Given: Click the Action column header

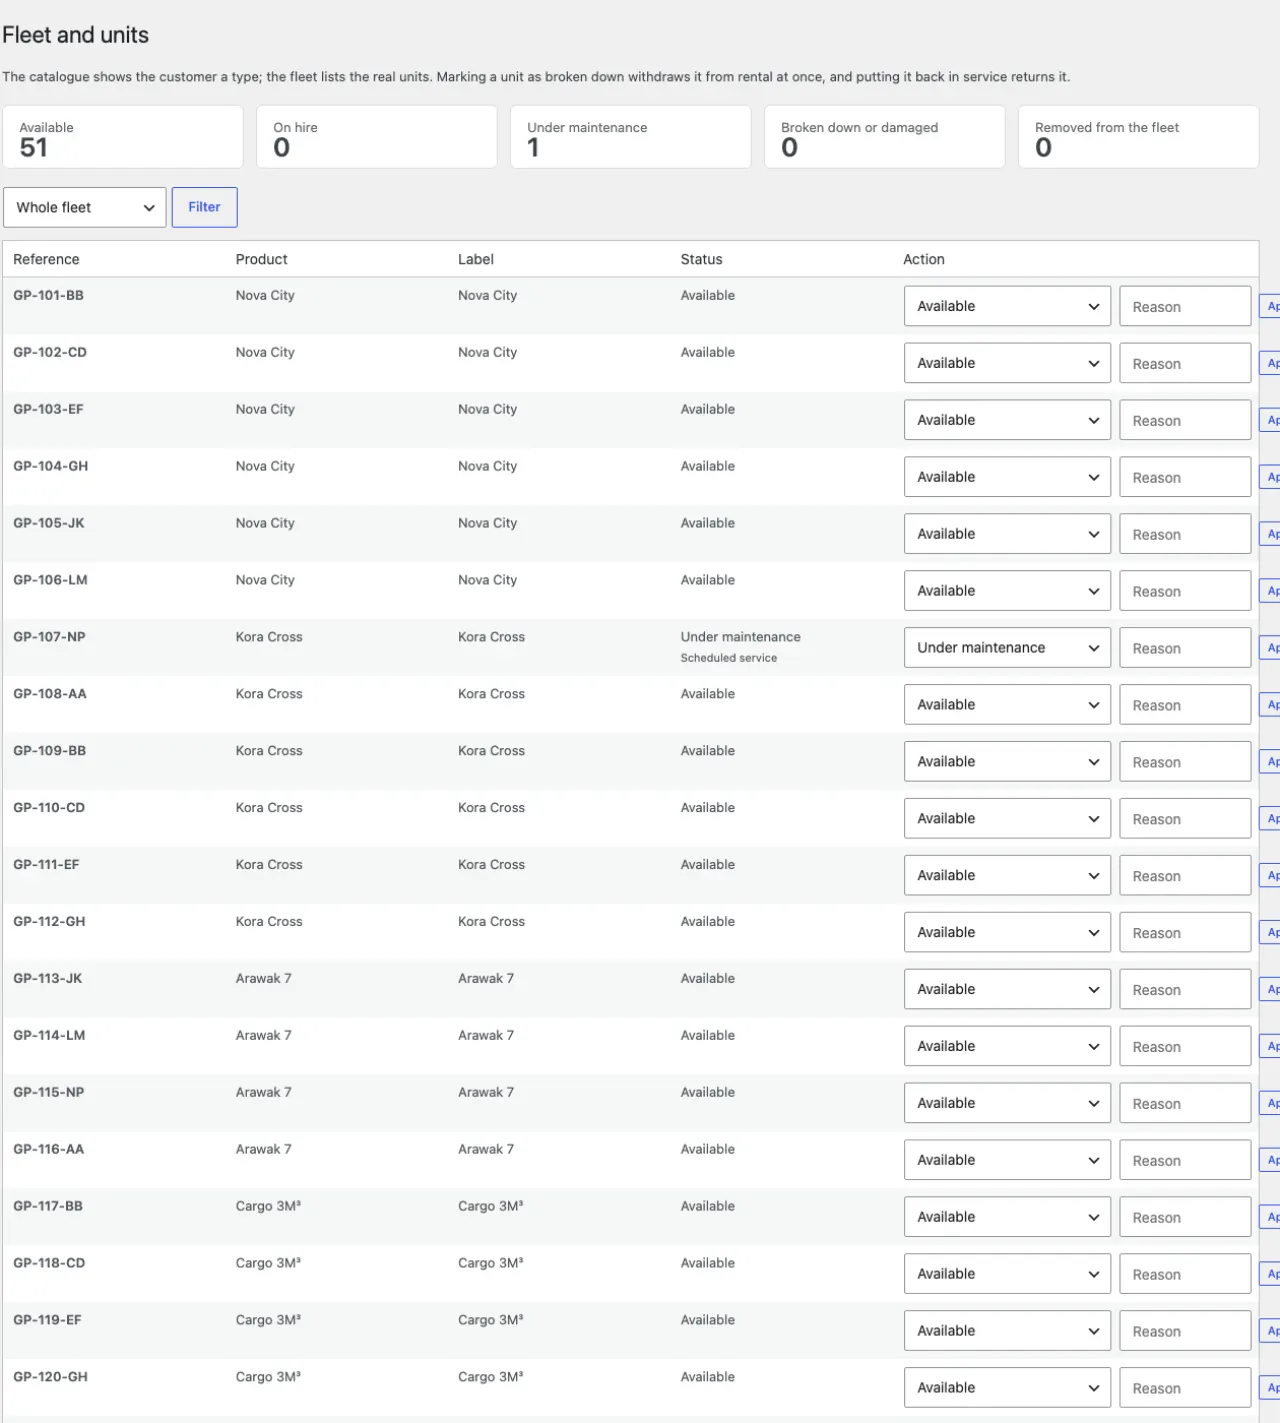Looking at the screenshot, I should click(924, 259).
